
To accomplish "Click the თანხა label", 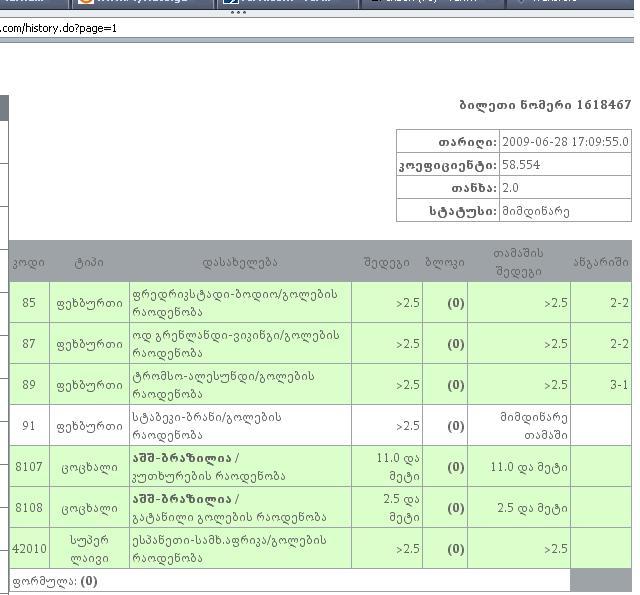I will pyautogui.click(x=474, y=188).
